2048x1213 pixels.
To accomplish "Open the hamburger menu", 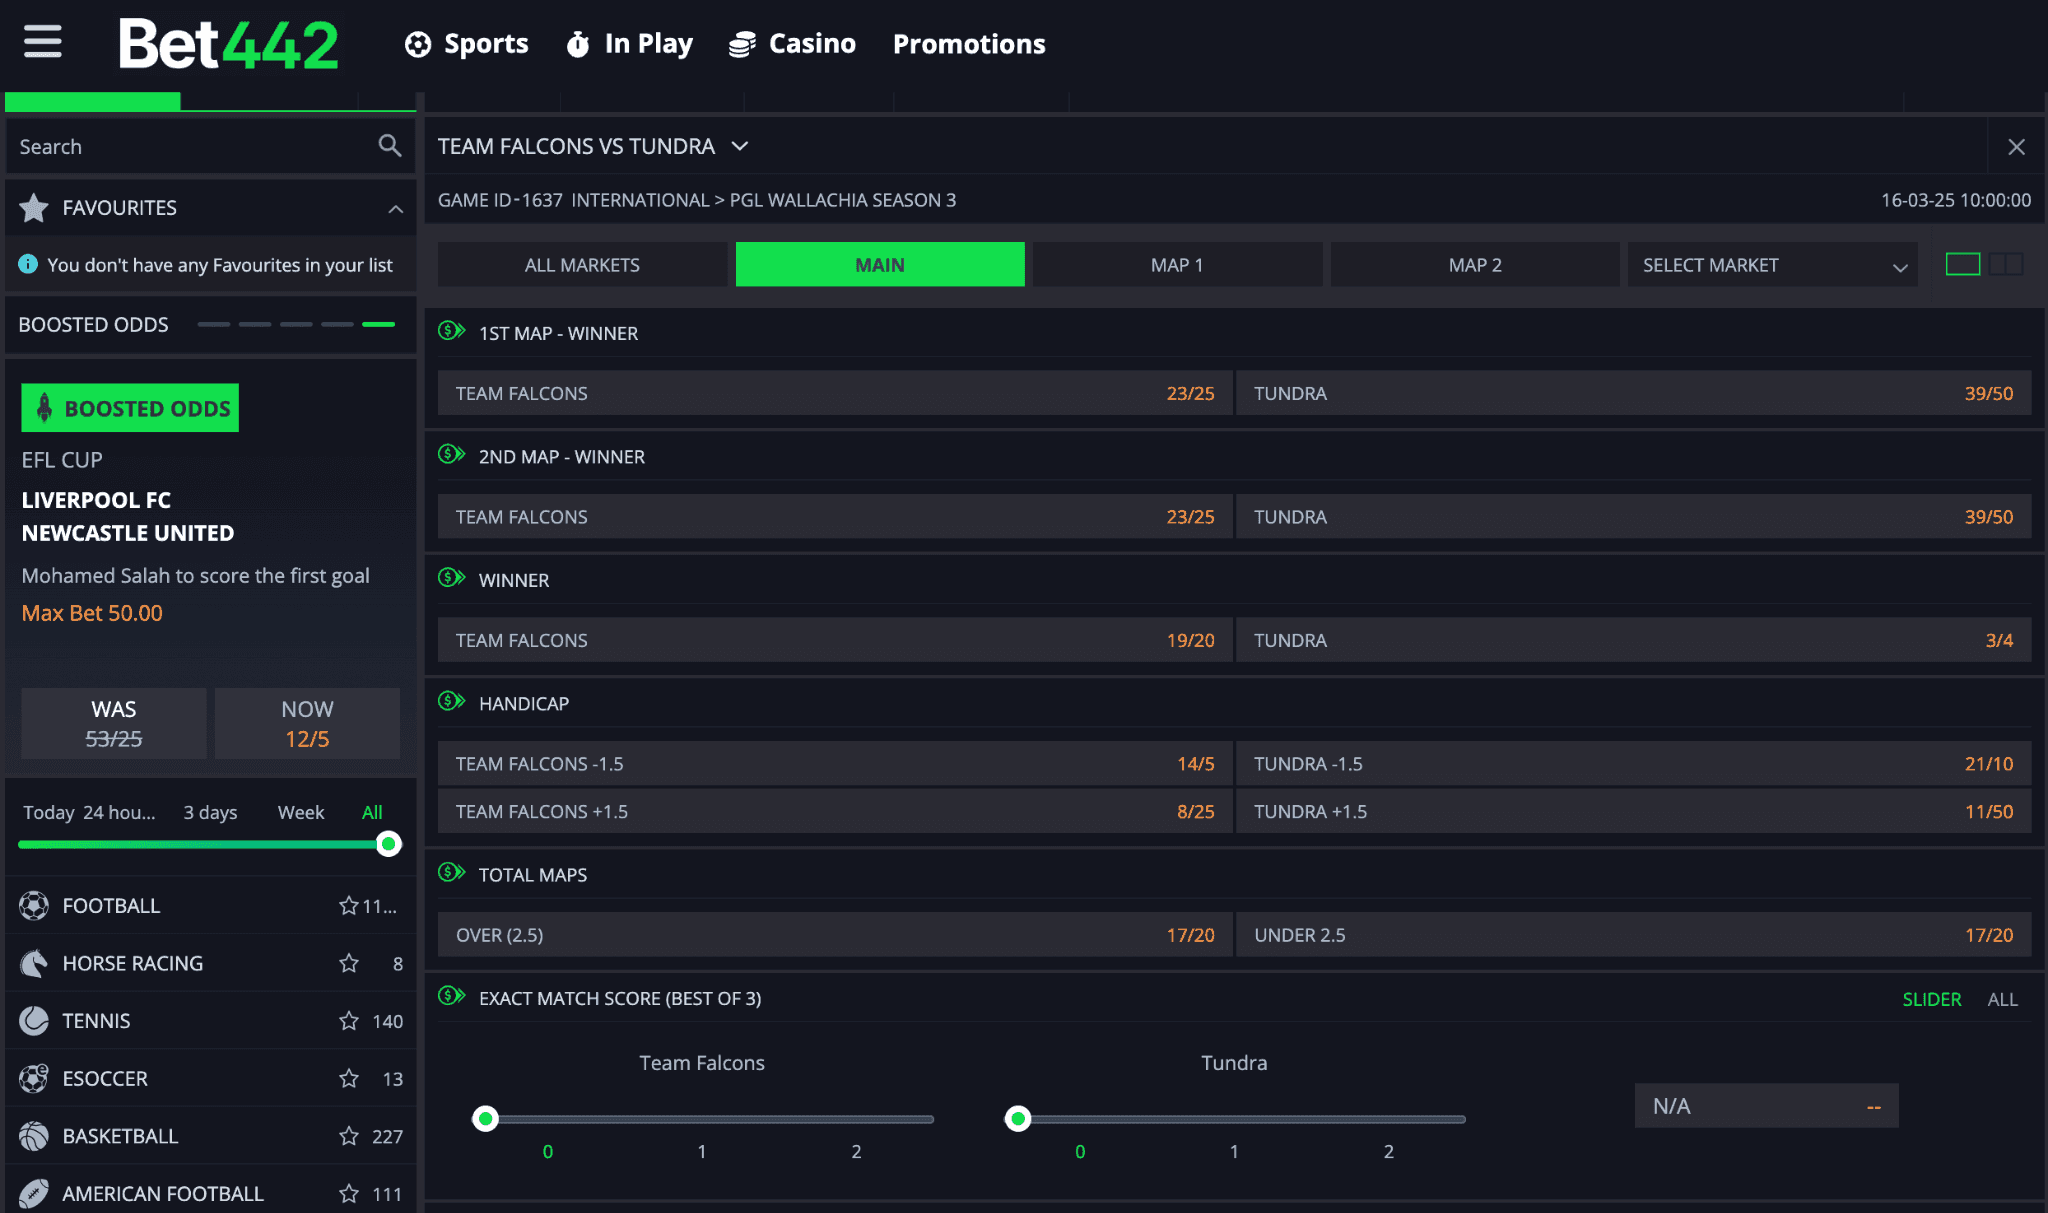I will 43,42.
